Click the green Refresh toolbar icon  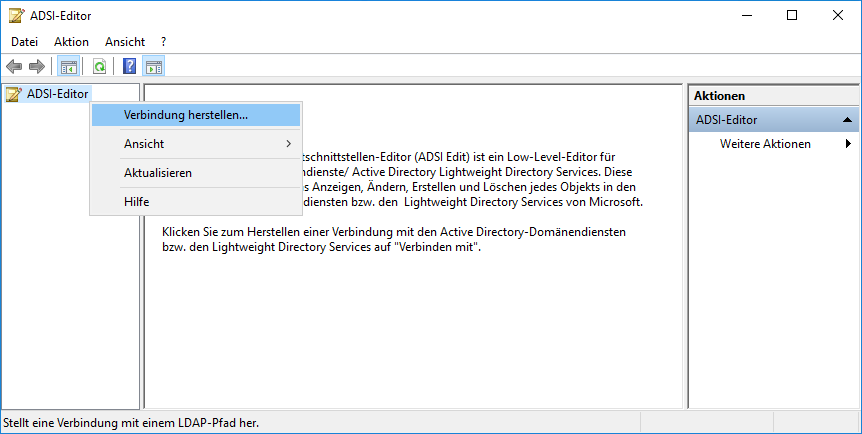(x=99, y=67)
